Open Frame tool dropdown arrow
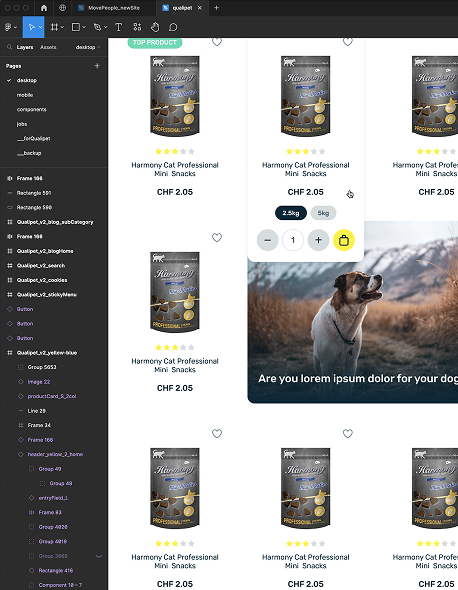The width and height of the screenshot is (458, 590). [x=62, y=27]
